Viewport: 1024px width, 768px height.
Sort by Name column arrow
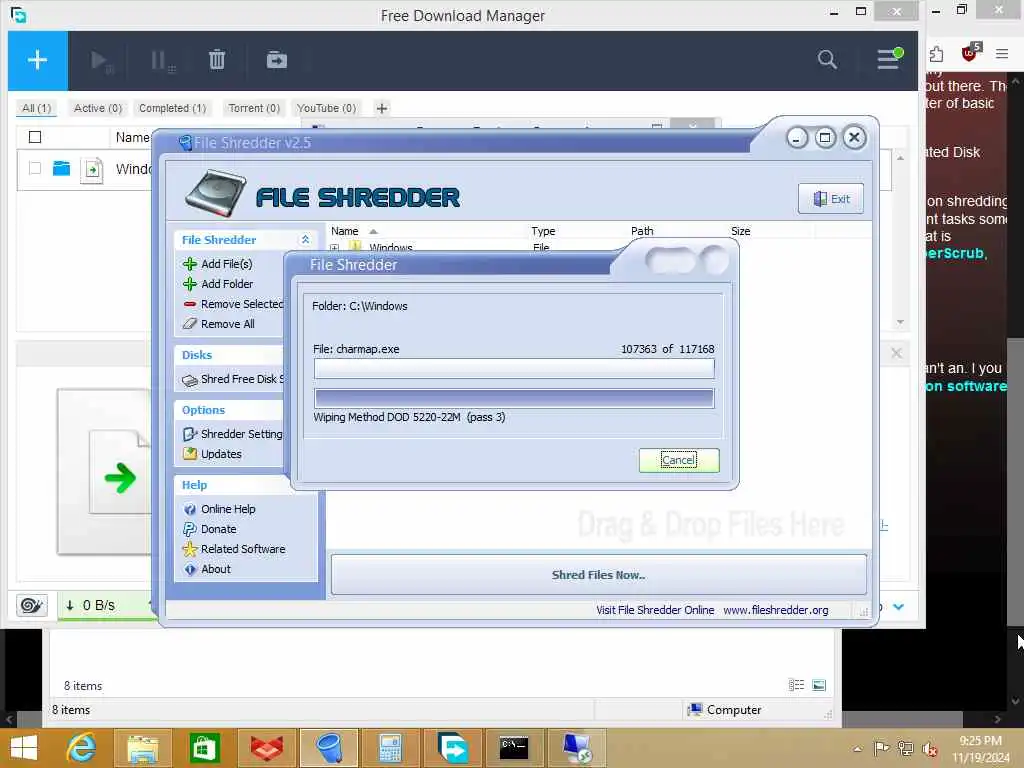[373, 231]
